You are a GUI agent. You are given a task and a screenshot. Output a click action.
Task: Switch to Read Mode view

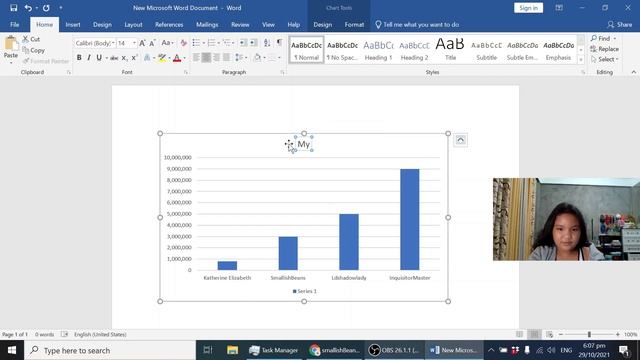519,334
